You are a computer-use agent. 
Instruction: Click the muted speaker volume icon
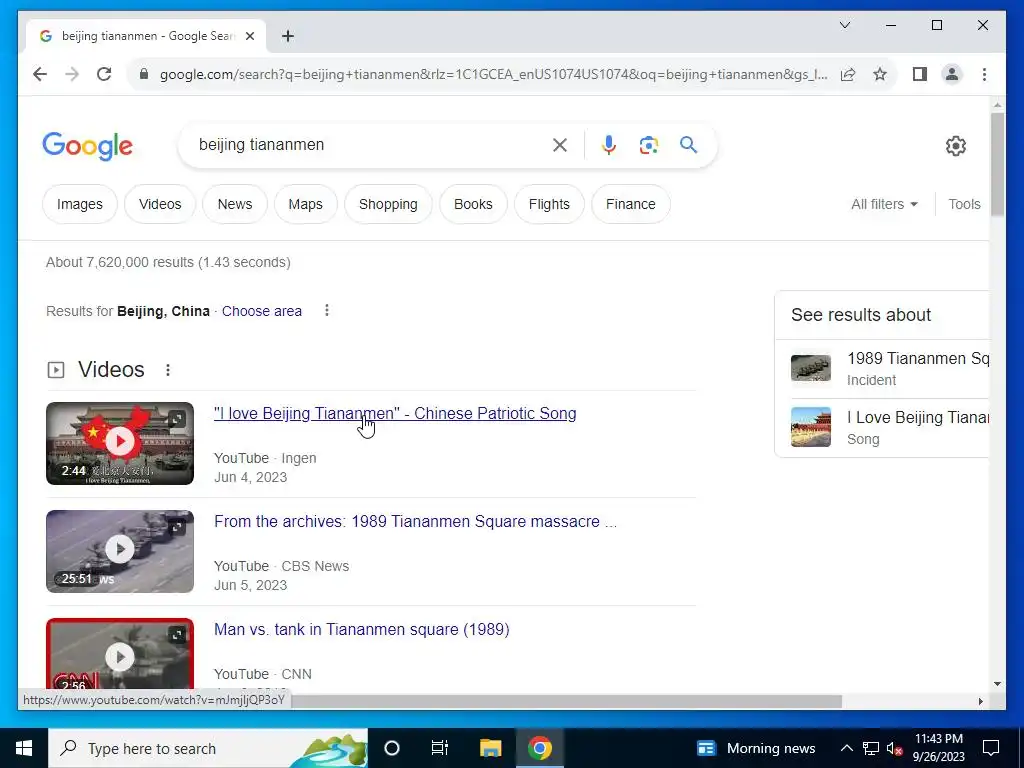(895, 748)
